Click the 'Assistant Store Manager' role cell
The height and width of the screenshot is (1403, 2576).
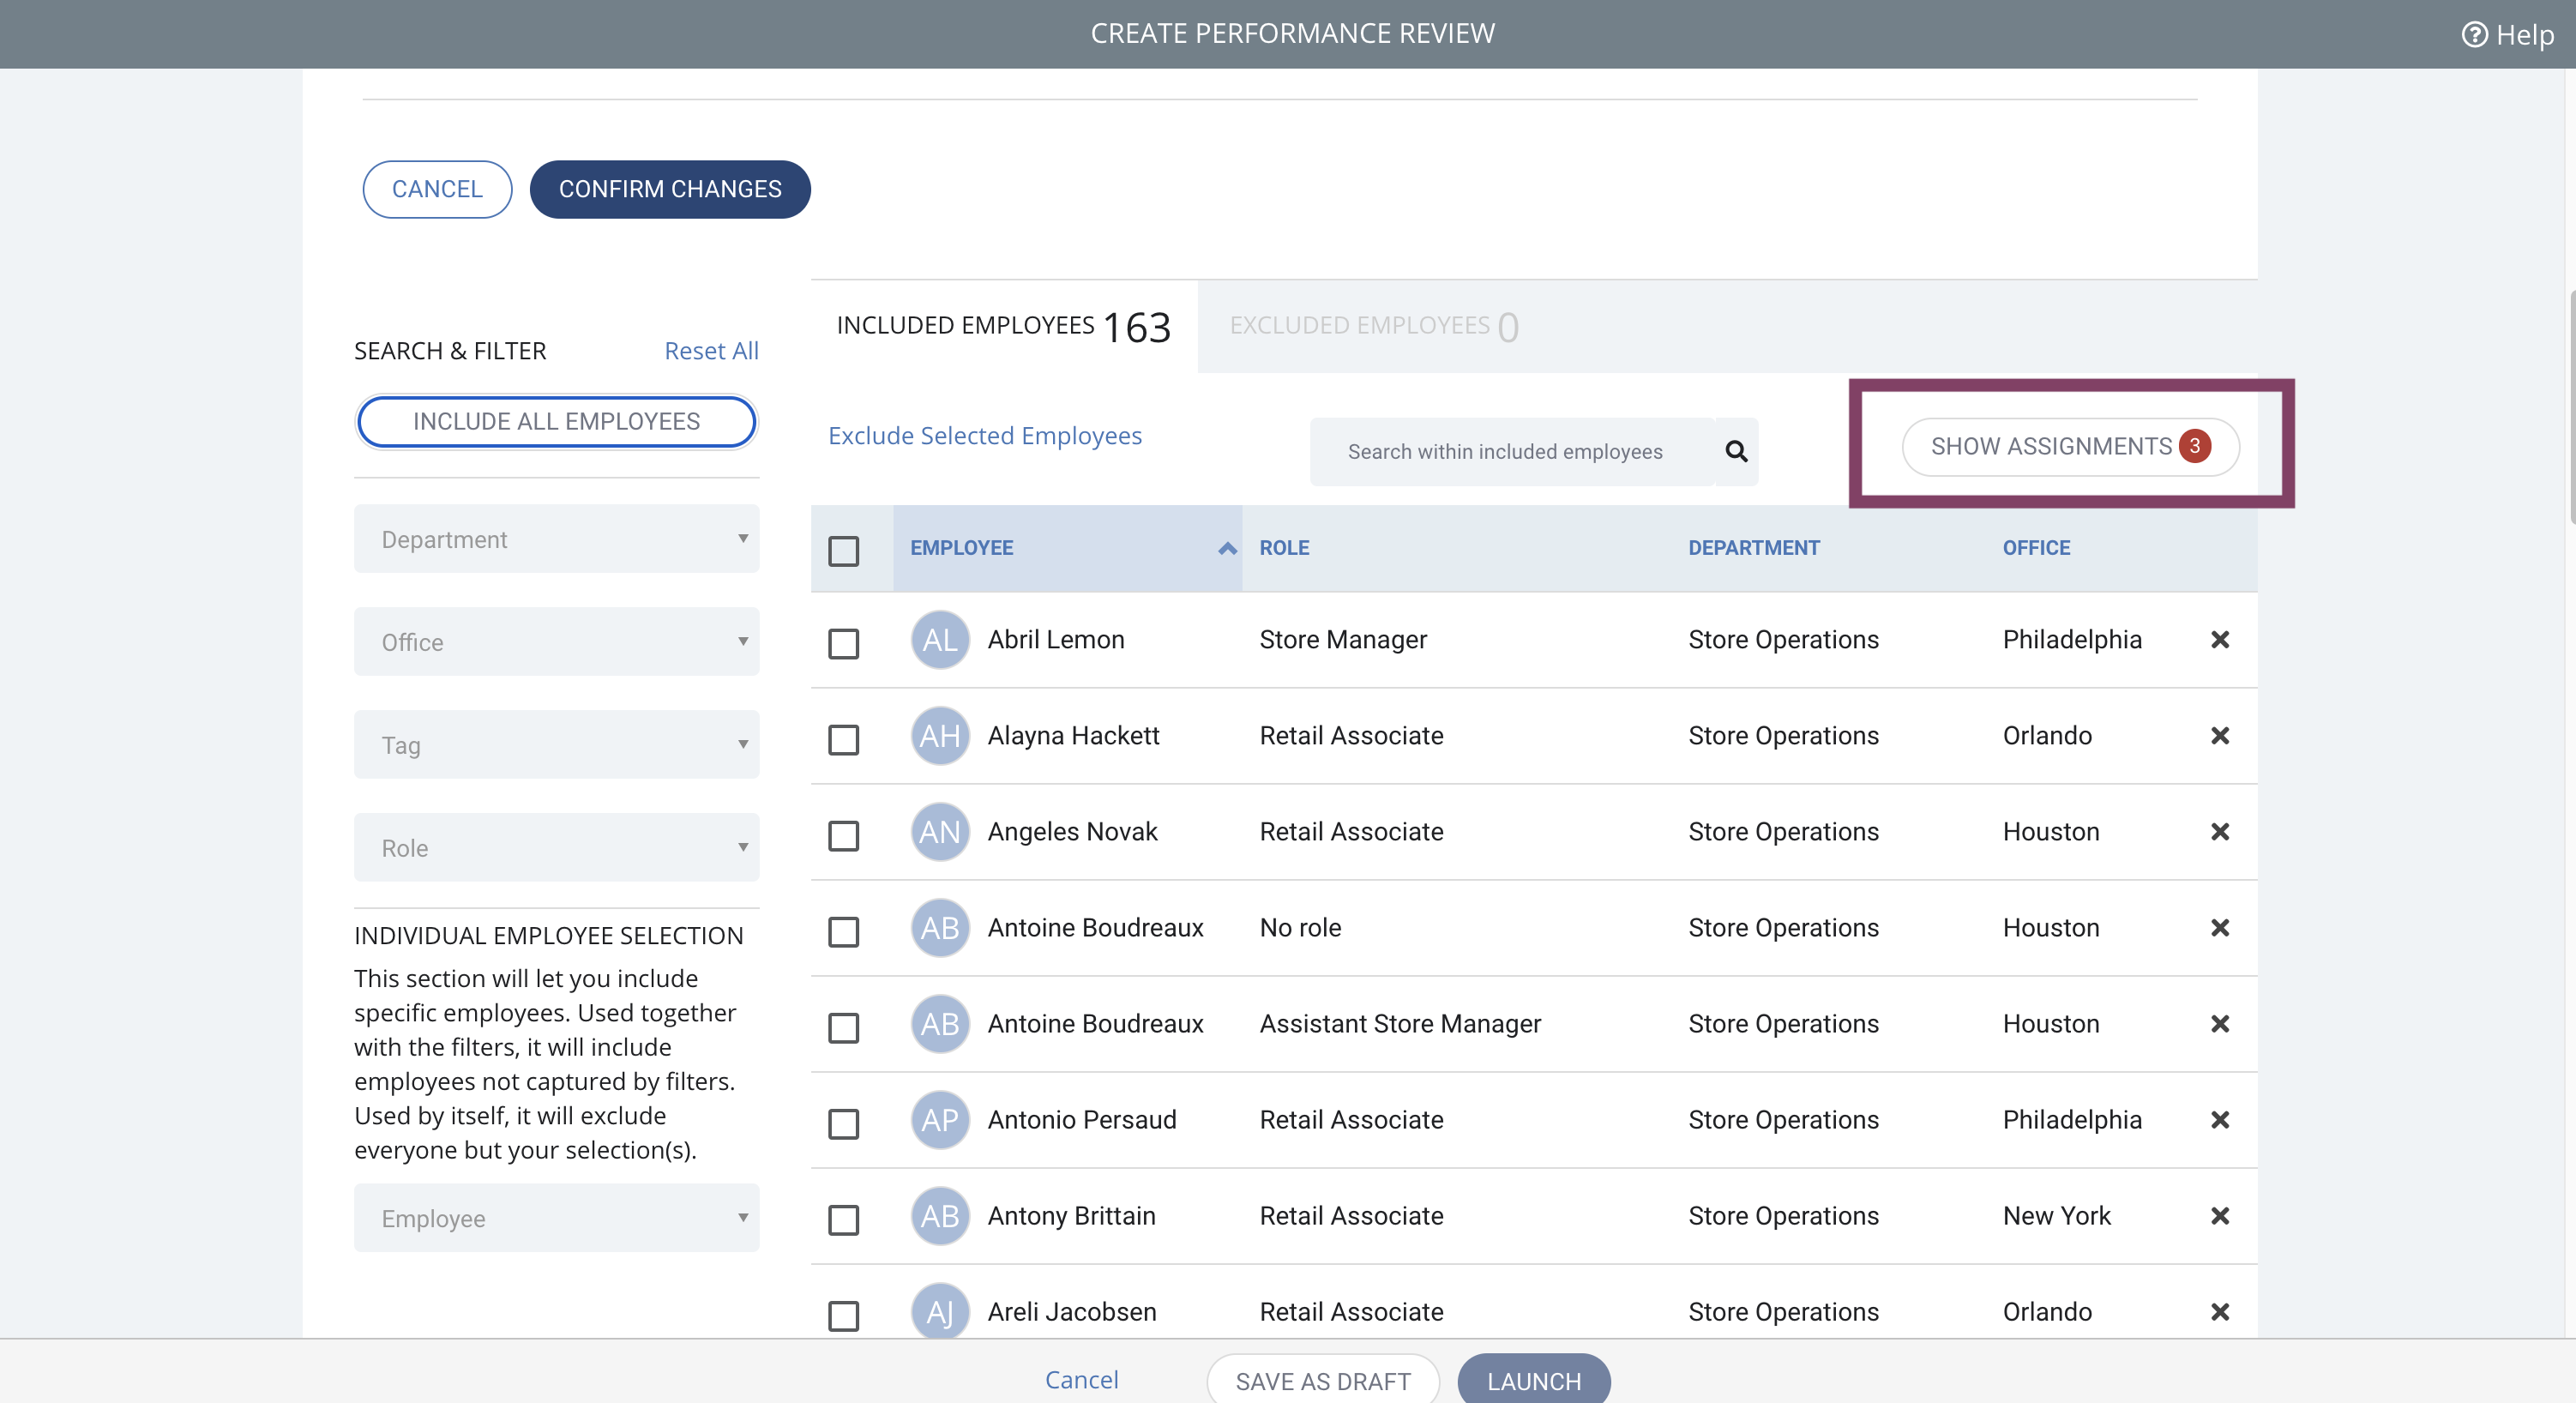(1400, 1024)
